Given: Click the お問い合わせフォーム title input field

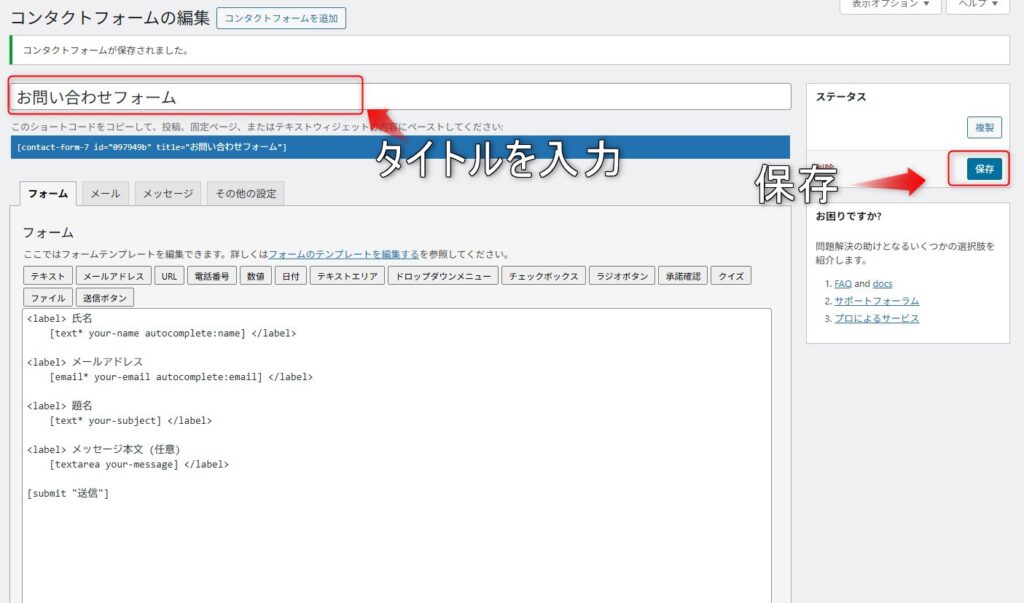Looking at the screenshot, I should pyautogui.click(x=185, y=97).
